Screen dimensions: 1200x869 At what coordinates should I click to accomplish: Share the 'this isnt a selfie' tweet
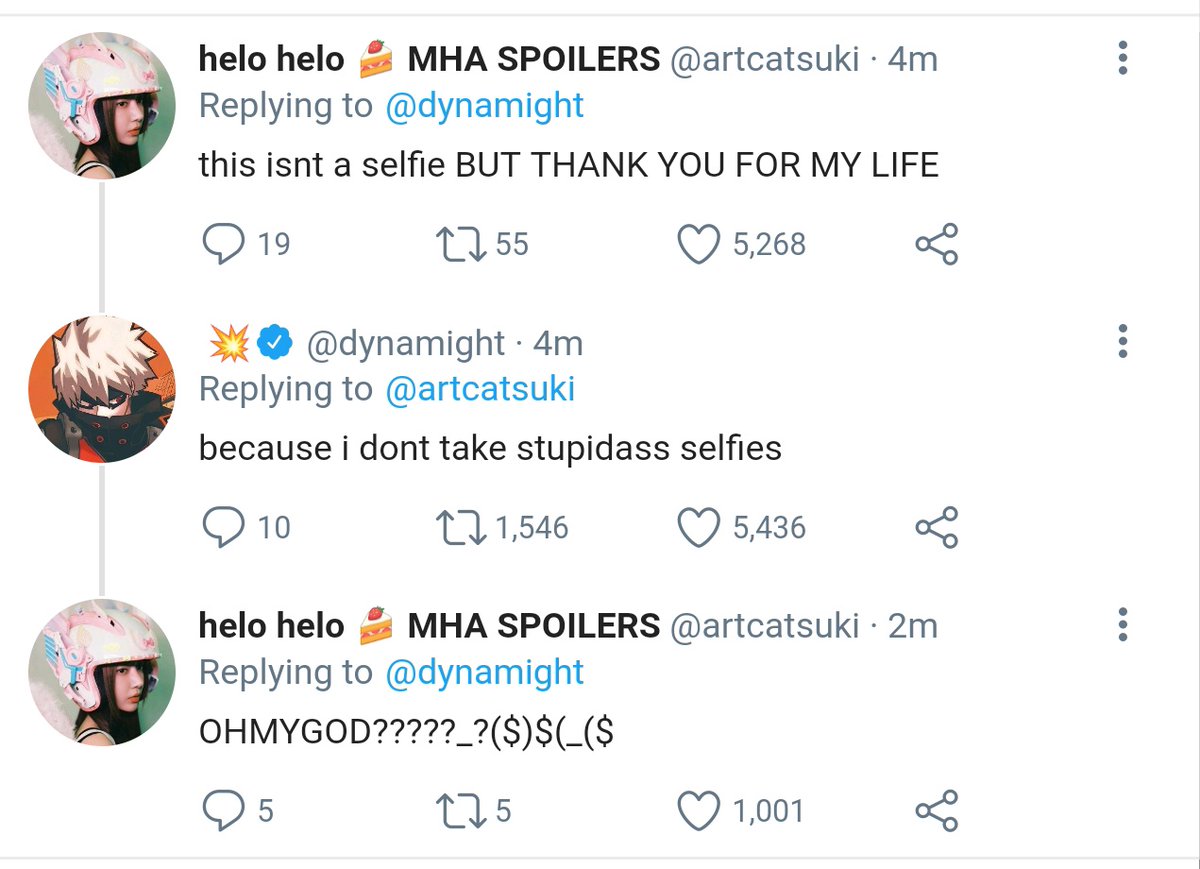click(937, 244)
